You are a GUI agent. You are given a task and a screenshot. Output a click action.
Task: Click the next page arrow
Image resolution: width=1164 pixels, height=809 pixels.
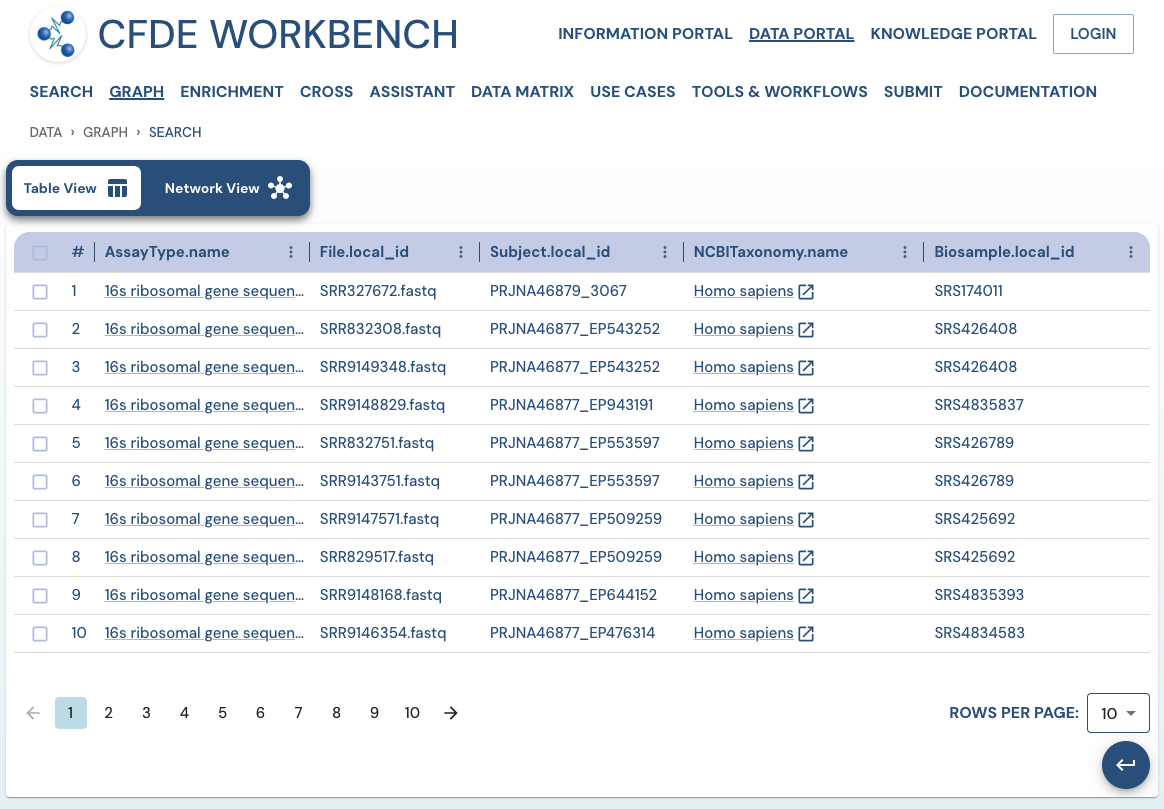450,713
